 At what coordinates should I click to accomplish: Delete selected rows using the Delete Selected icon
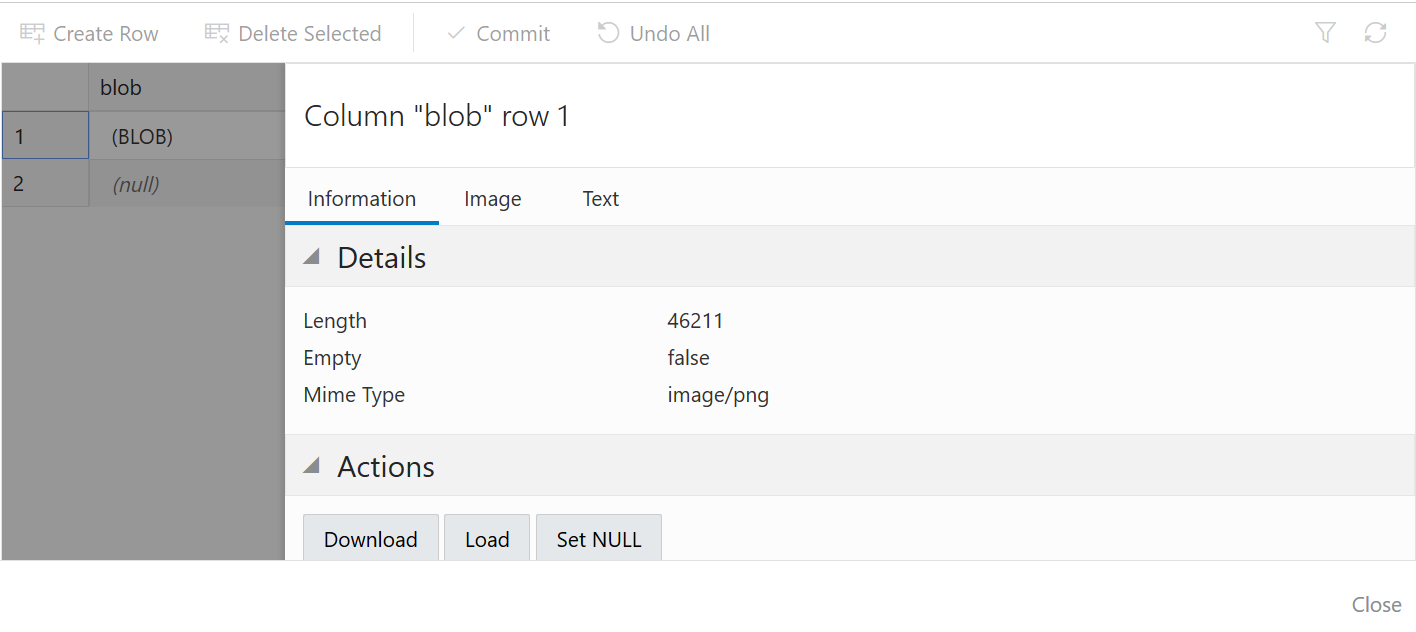click(215, 32)
